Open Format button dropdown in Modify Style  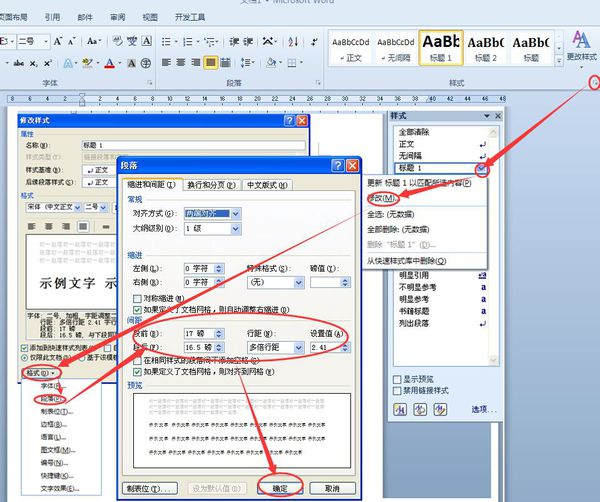point(40,373)
